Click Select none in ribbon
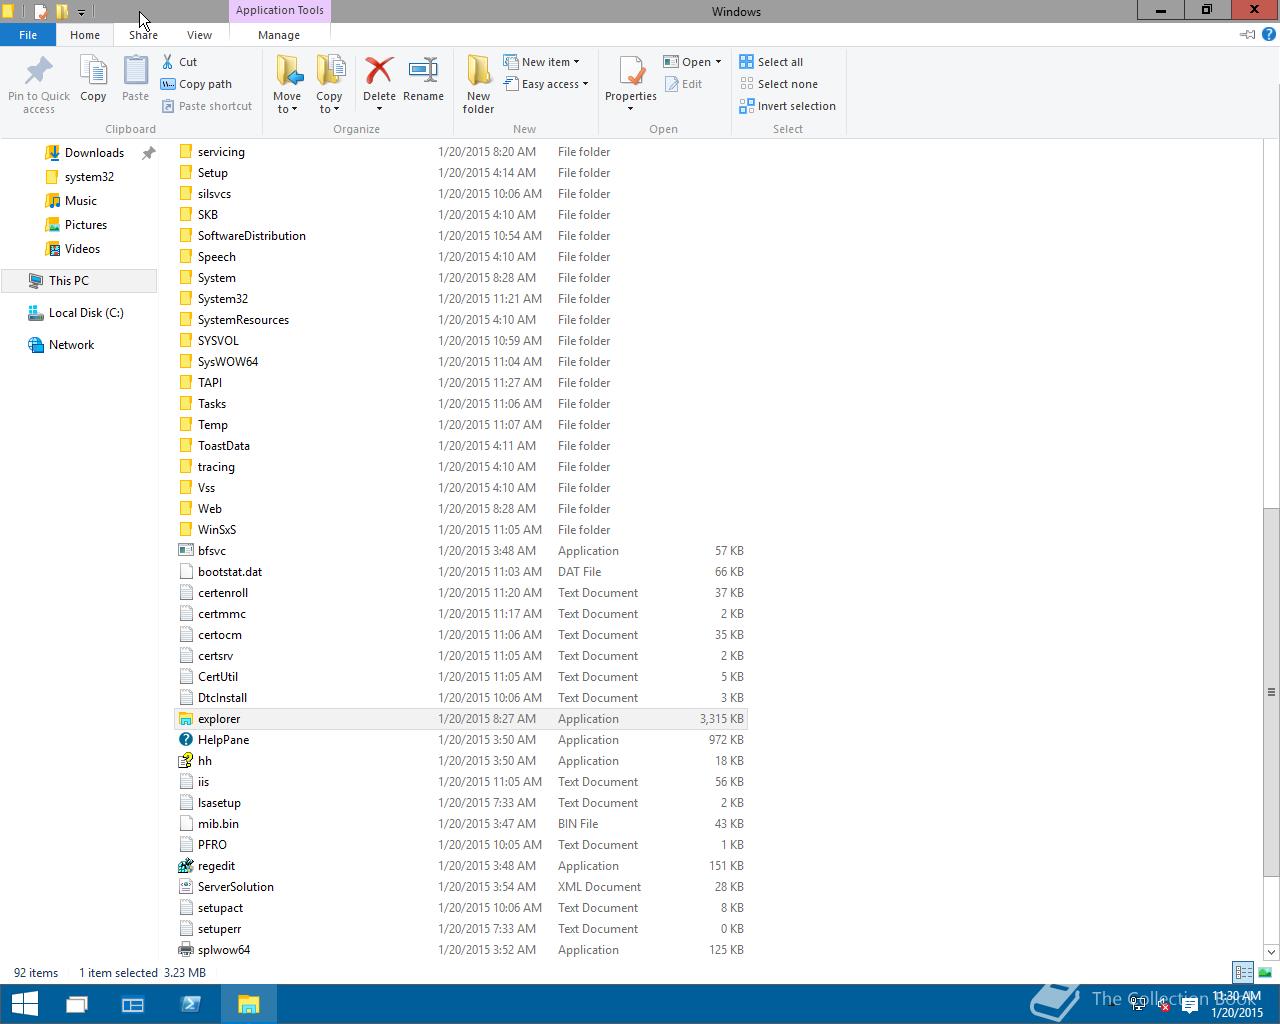1280x1024 pixels. [778, 84]
